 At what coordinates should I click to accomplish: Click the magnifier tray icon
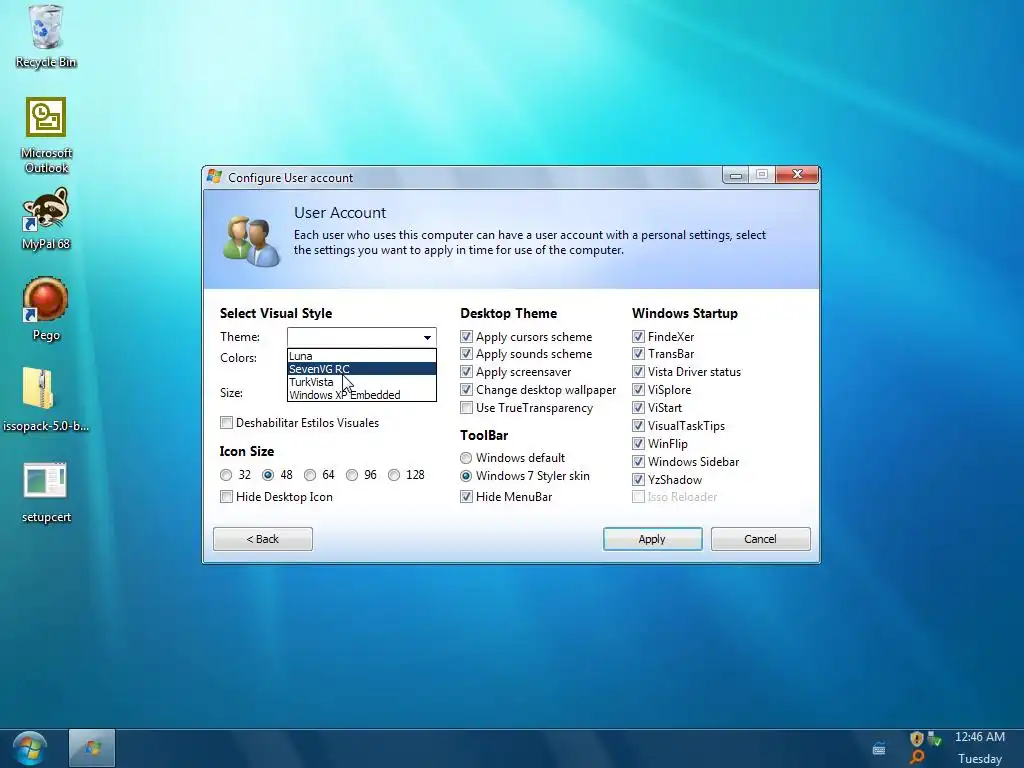click(917, 758)
